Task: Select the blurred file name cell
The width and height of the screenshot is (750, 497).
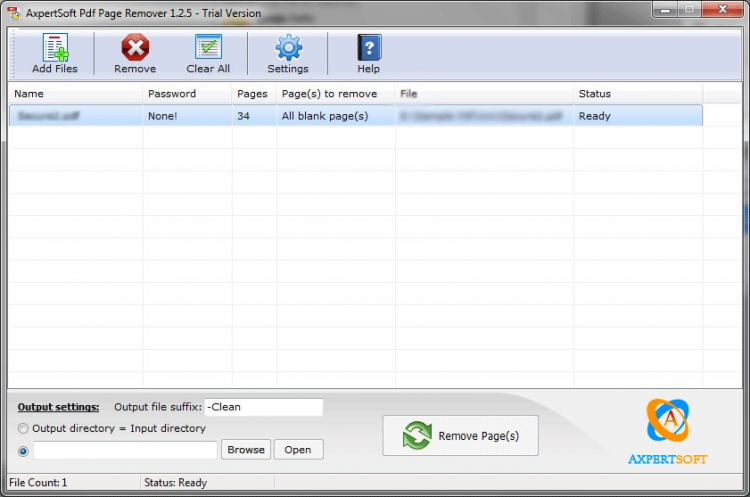Action: coord(76,116)
